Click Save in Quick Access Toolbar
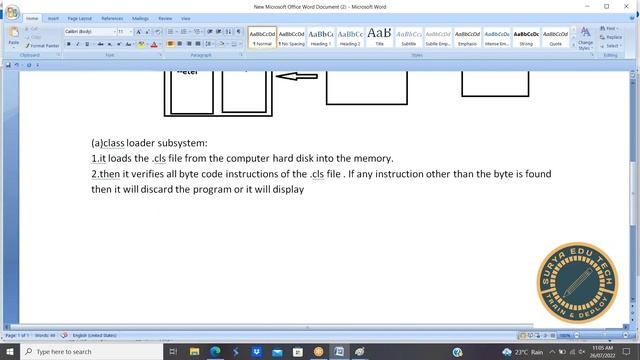 [8, 65]
